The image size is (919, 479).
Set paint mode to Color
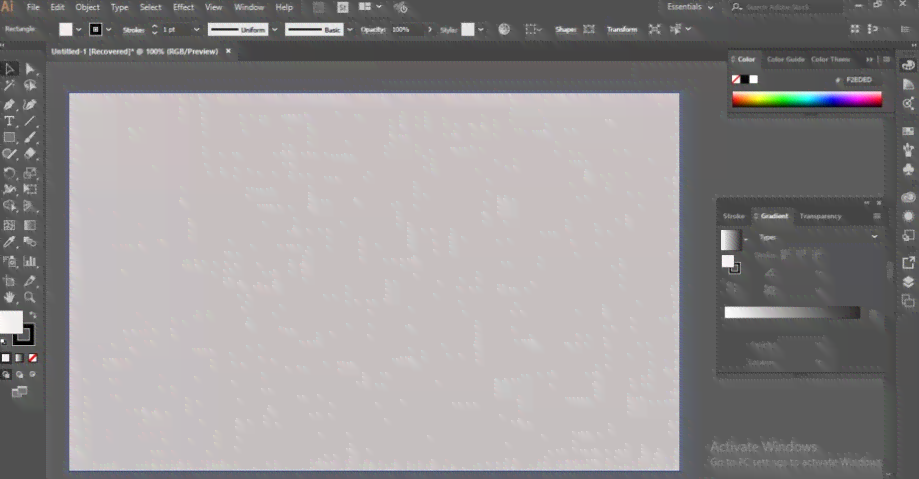[6, 358]
